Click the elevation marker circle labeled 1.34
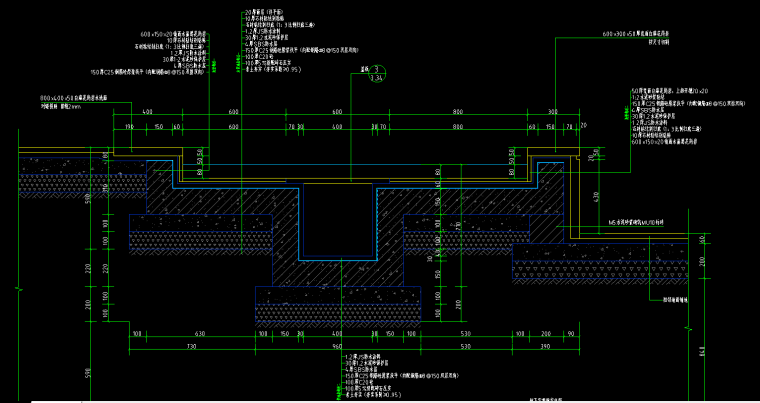Screen dimensions: 760x403 [x=376, y=76]
